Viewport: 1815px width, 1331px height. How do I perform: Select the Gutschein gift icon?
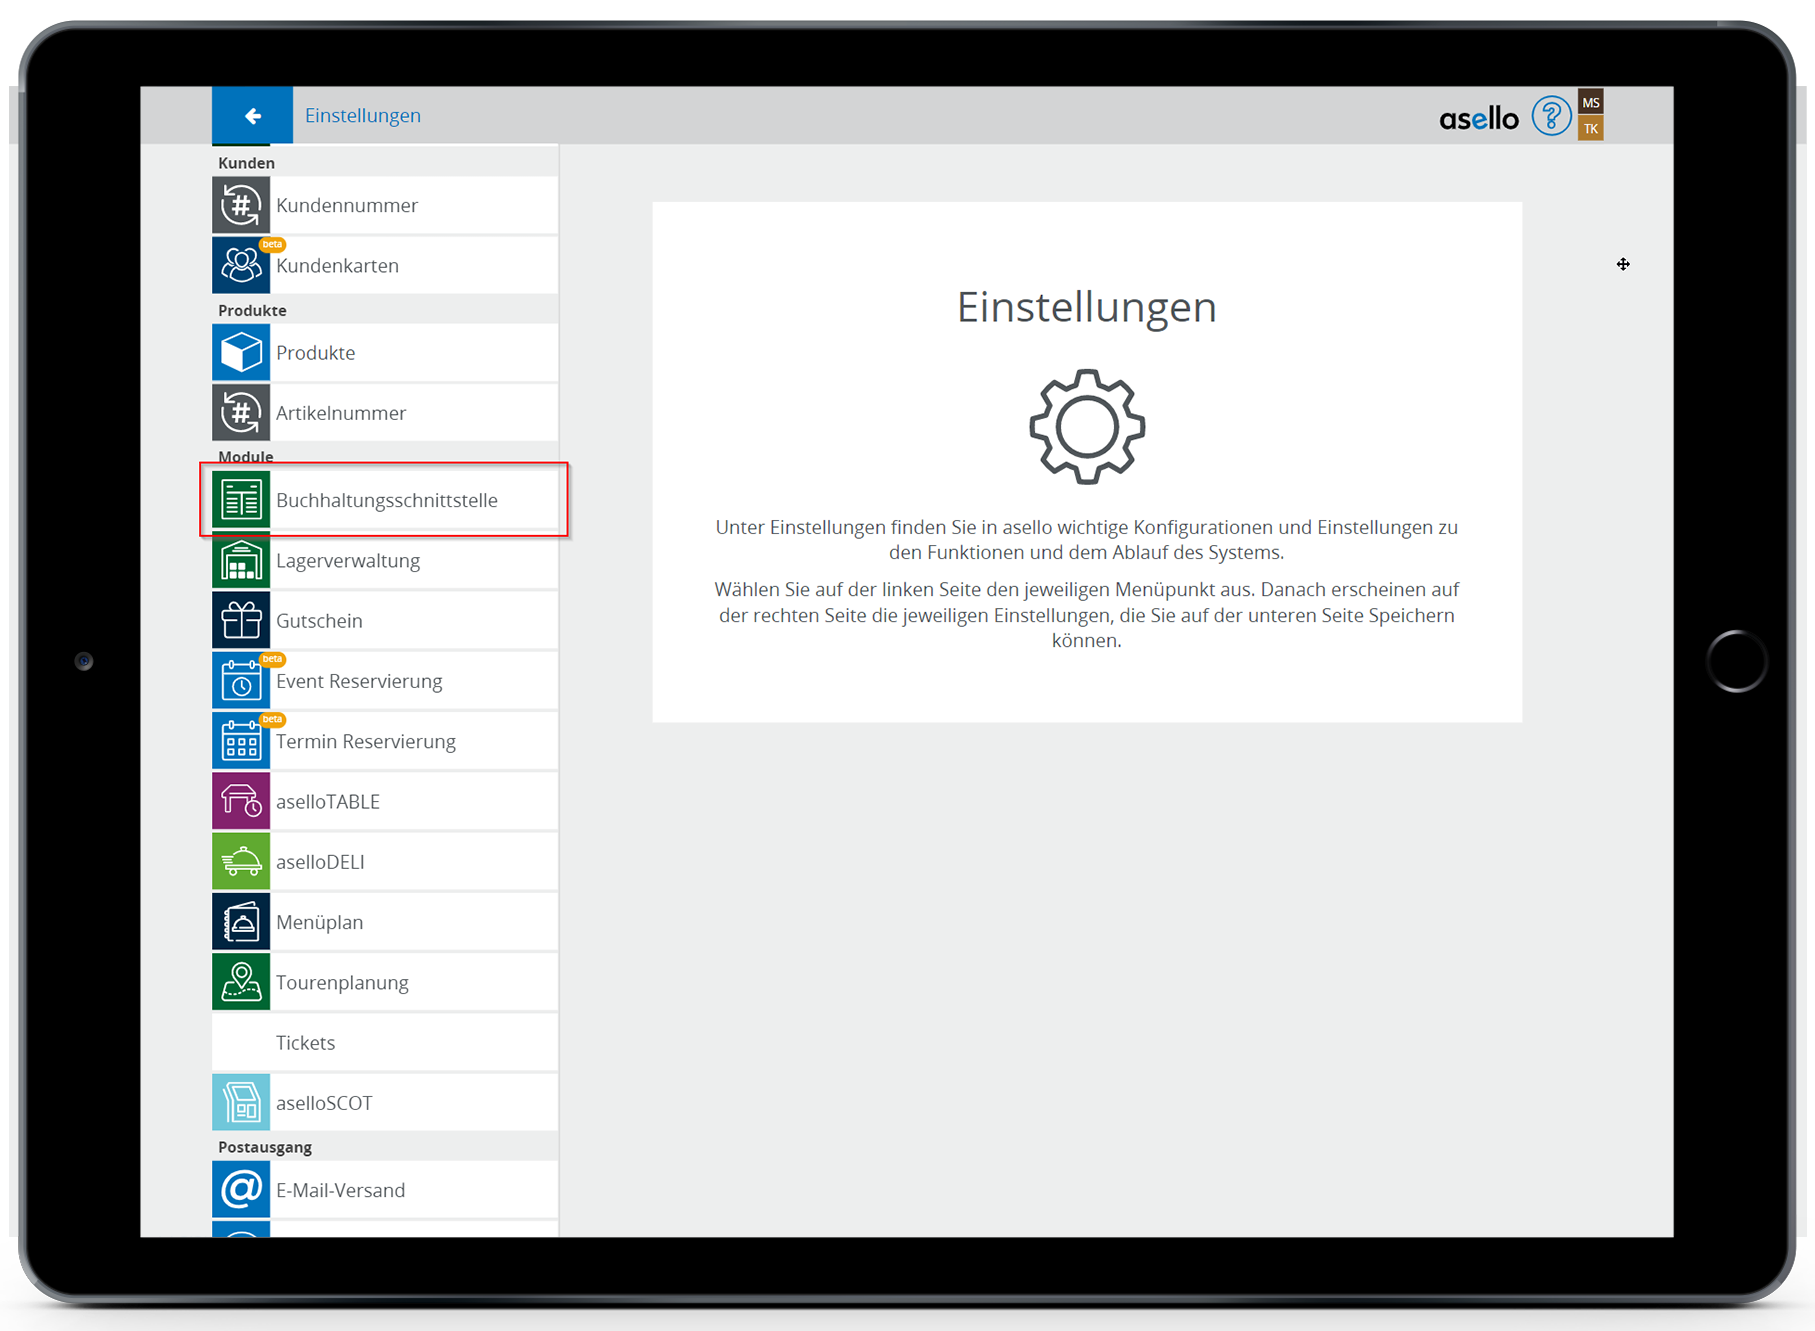[x=241, y=621]
